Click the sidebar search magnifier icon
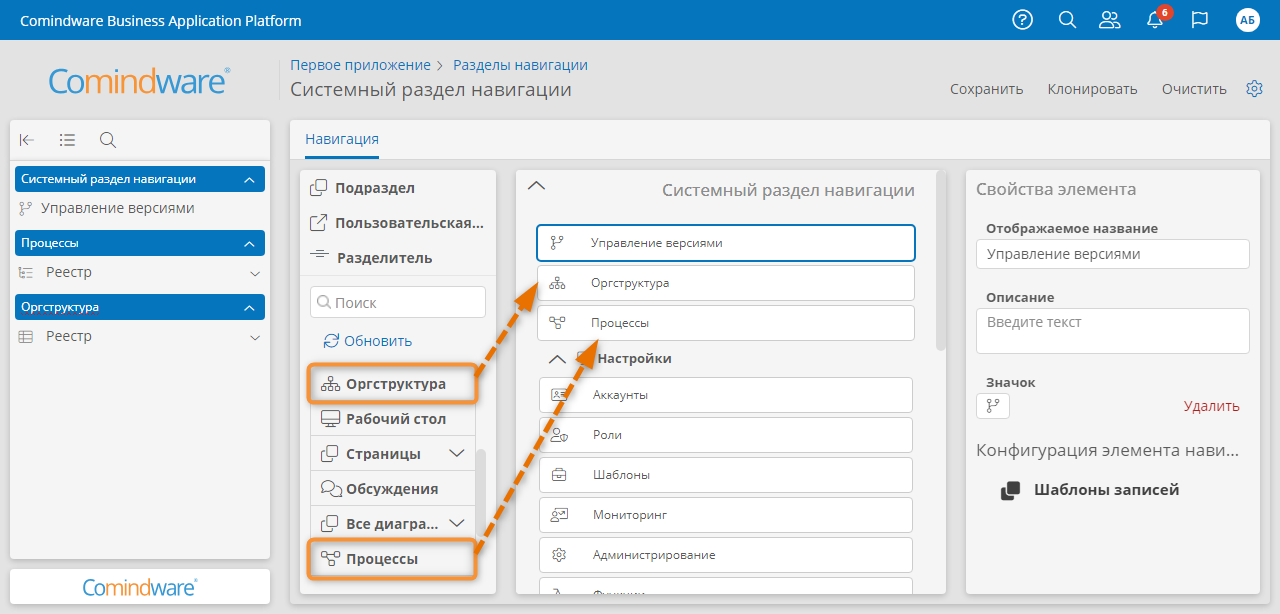This screenshot has width=1280, height=614. click(x=108, y=140)
